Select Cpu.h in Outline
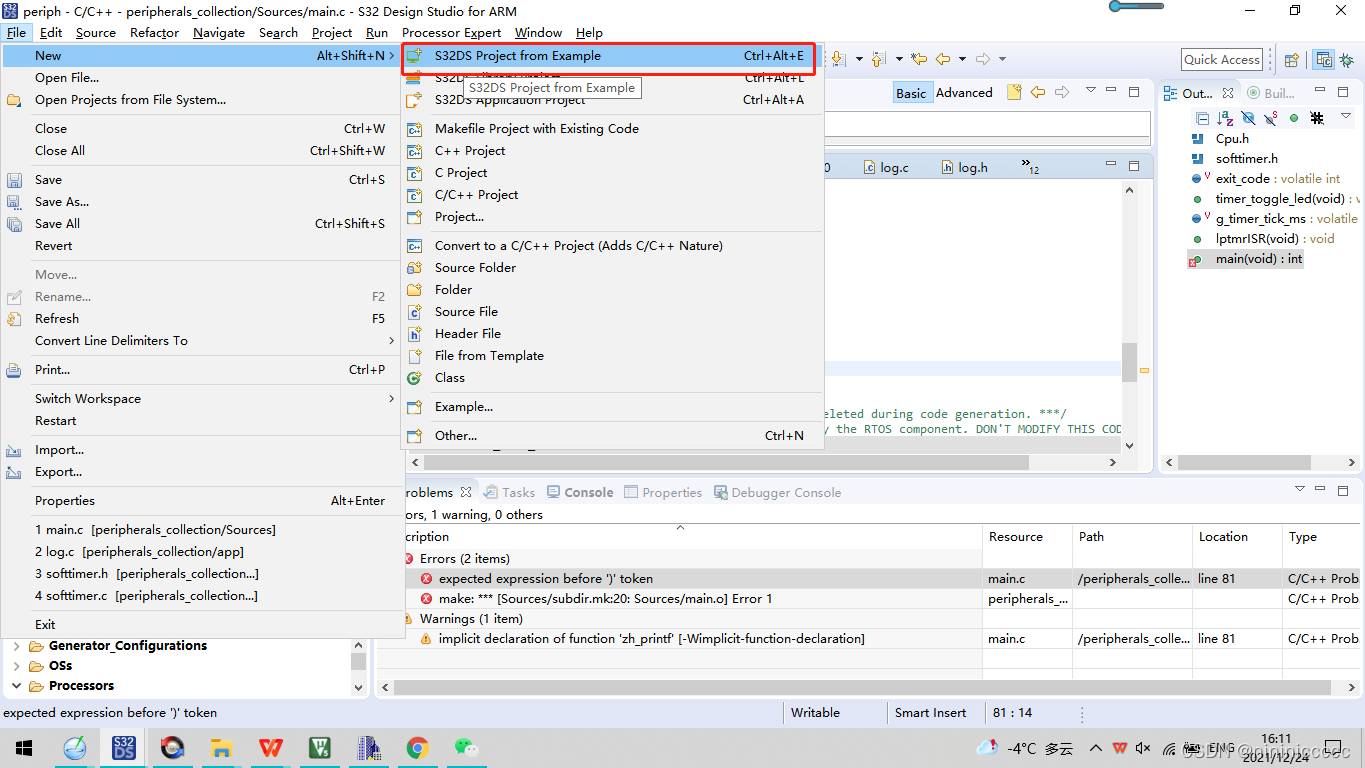The width and height of the screenshot is (1365, 768). (1232, 138)
